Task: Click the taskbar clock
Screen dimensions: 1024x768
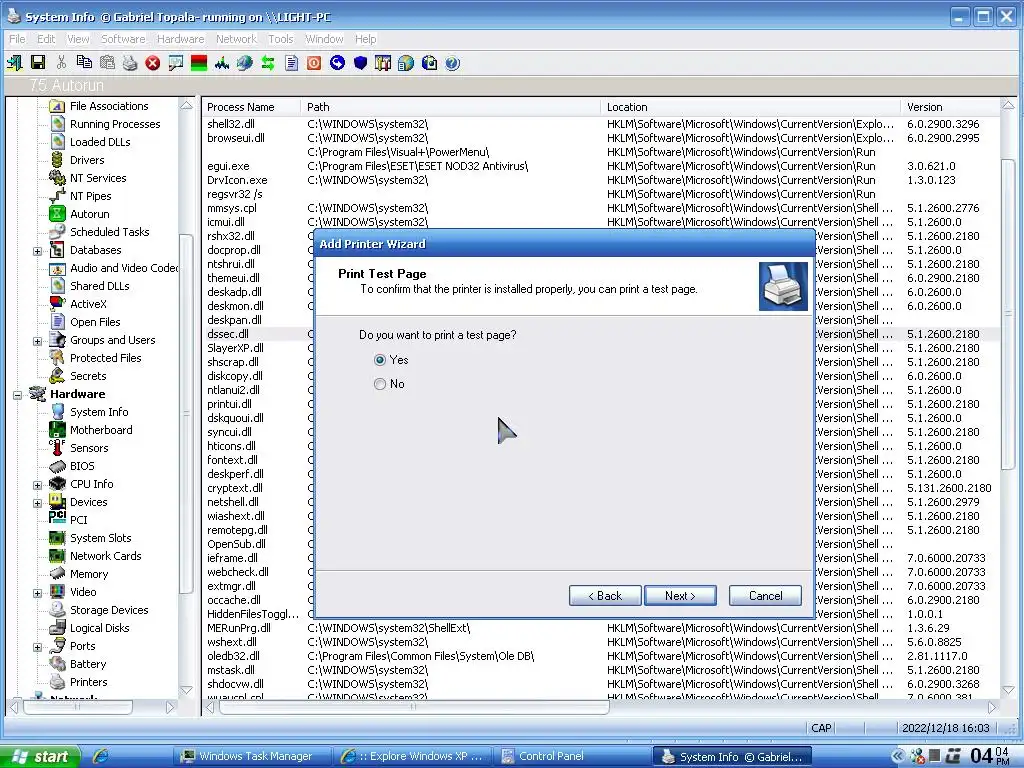Action: click(x=990, y=756)
